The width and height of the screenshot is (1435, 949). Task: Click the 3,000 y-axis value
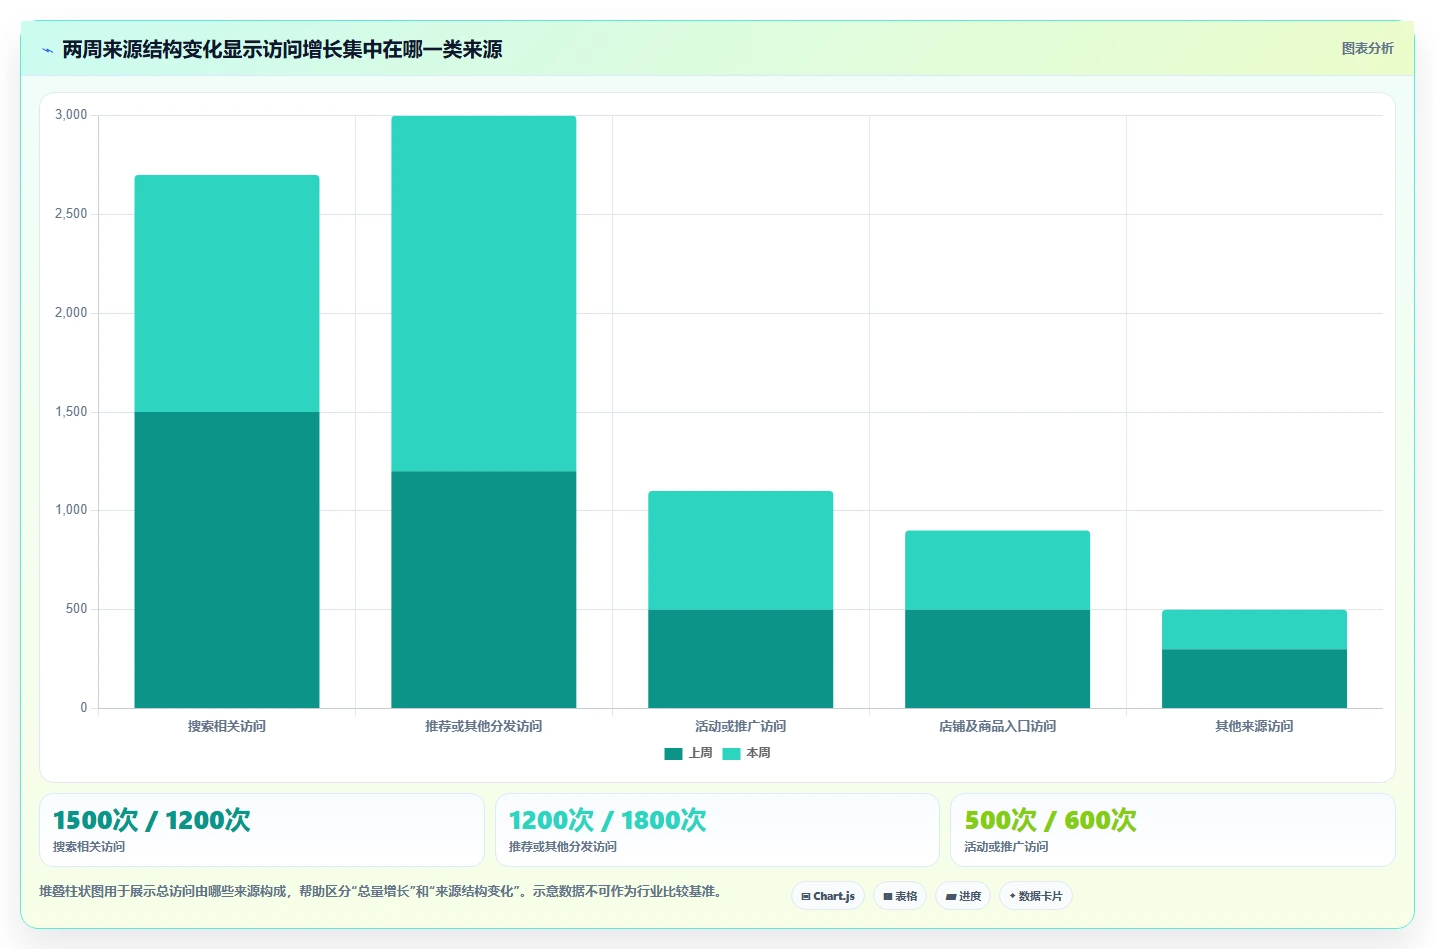[71, 115]
